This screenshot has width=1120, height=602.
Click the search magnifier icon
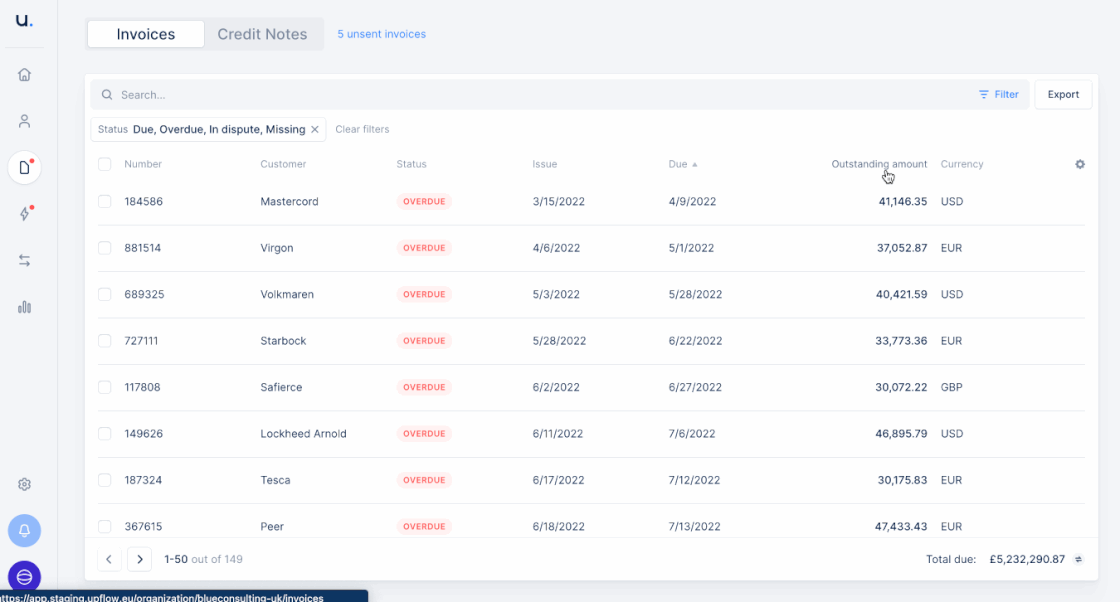pyautogui.click(x=107, y=94)
